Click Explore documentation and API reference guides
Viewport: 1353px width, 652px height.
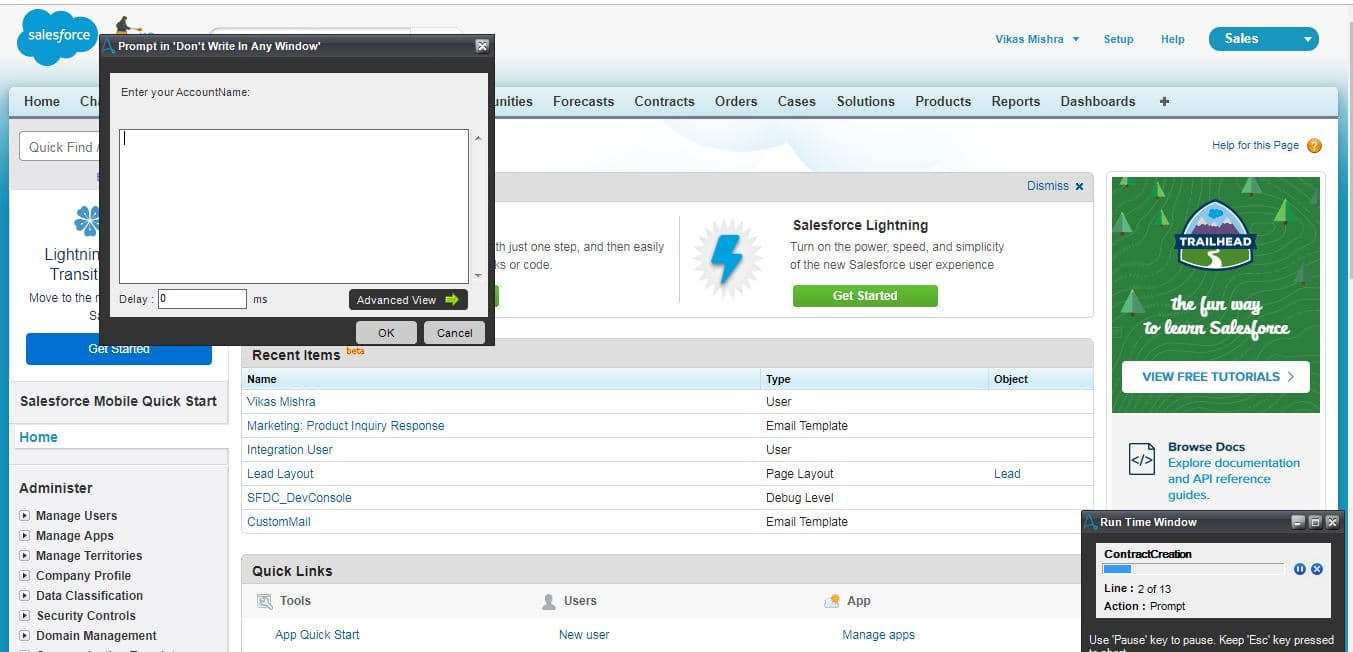(1234, 479)
